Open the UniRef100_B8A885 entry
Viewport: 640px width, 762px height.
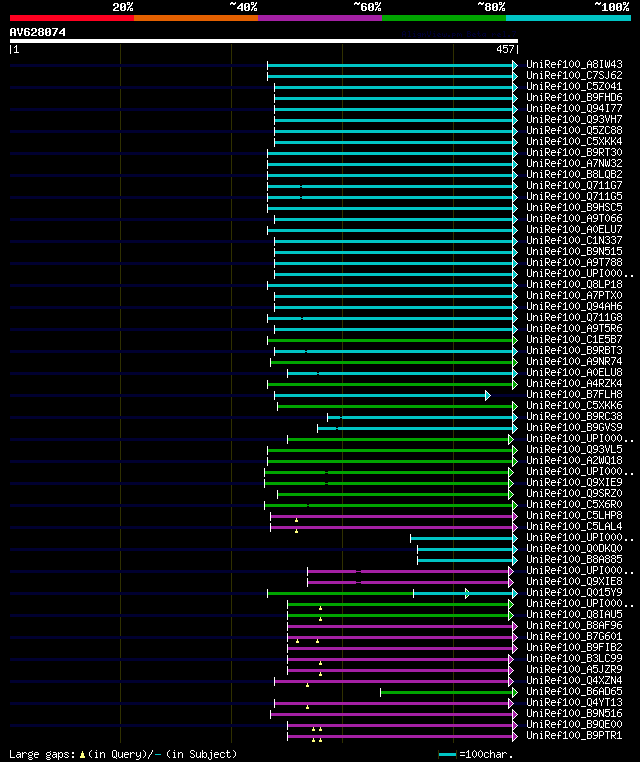[x=574, y=559]
